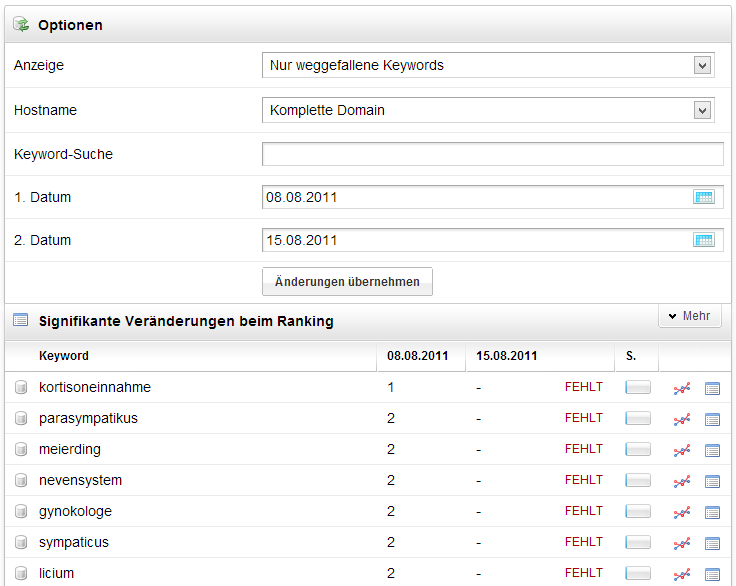Click database icon beside kortisoneinnahme
The width and height of the screenshot is (736, 586).
coord(21,388)
